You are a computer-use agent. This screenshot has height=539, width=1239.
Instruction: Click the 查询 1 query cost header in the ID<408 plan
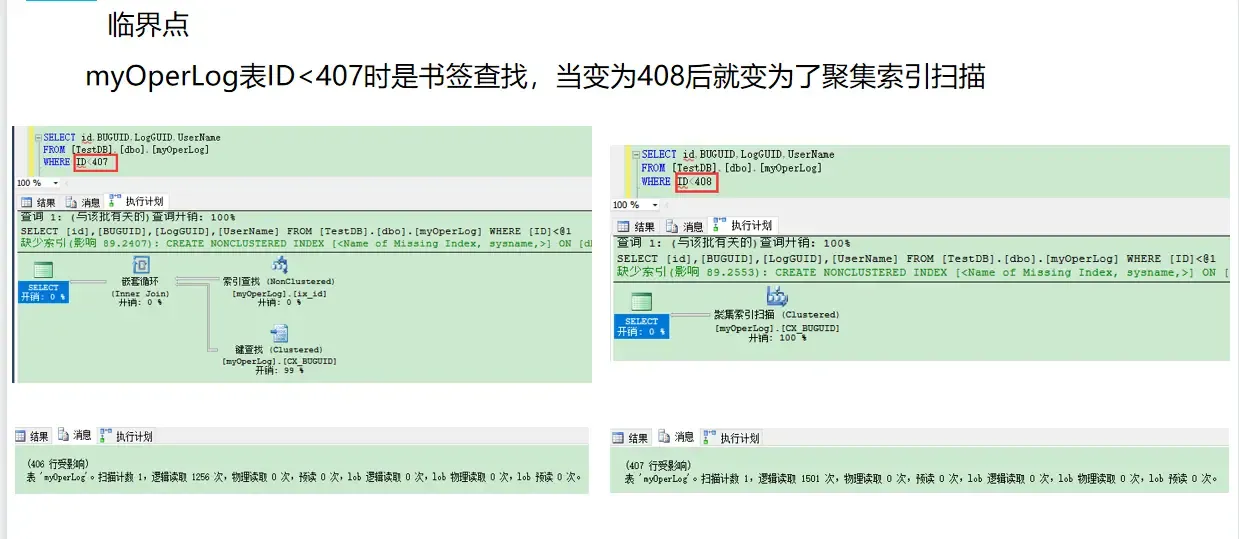click(x=734, y=243)
